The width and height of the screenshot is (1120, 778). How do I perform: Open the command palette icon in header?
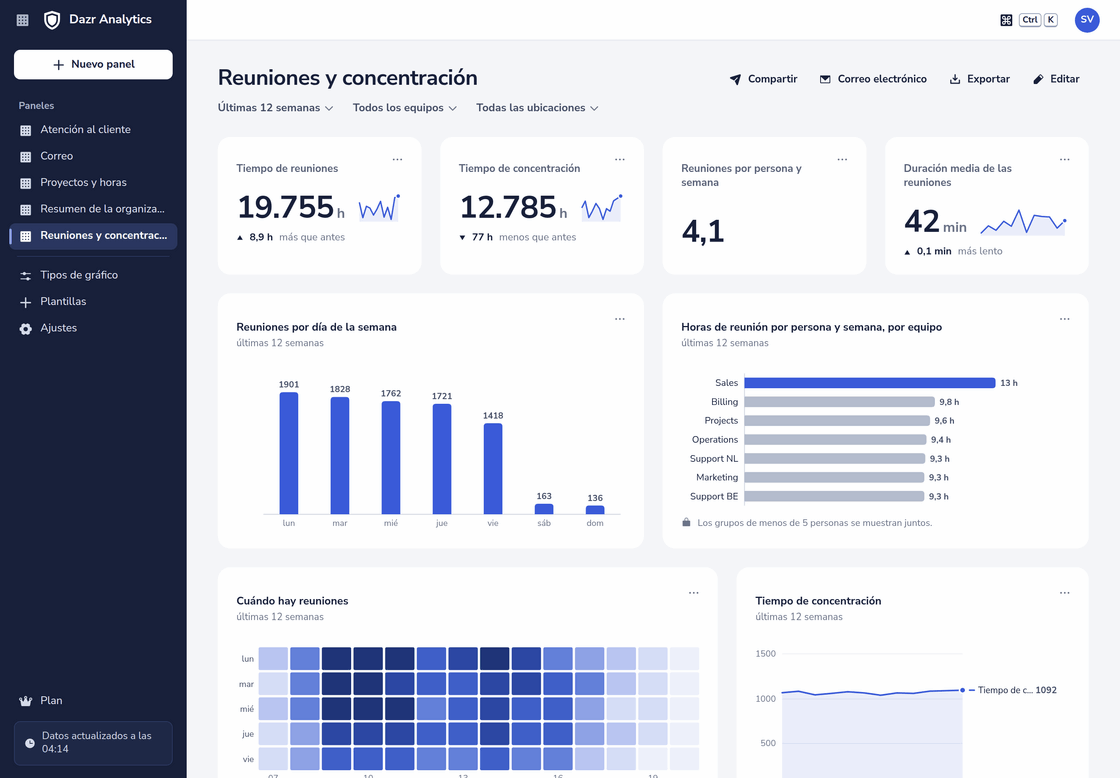pos(1006,20)
